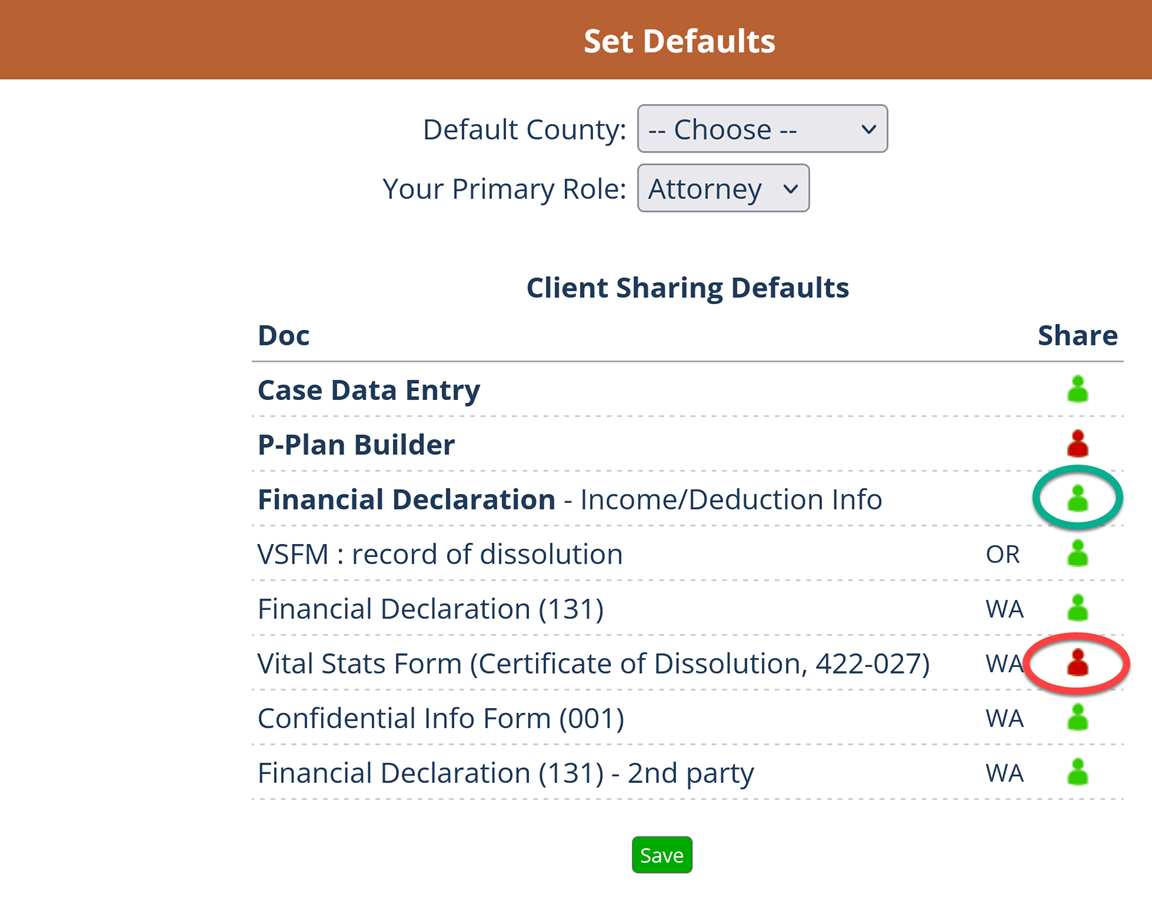
Task: Toggle the Case Data Entry share icon
Action: [1077, 390]
